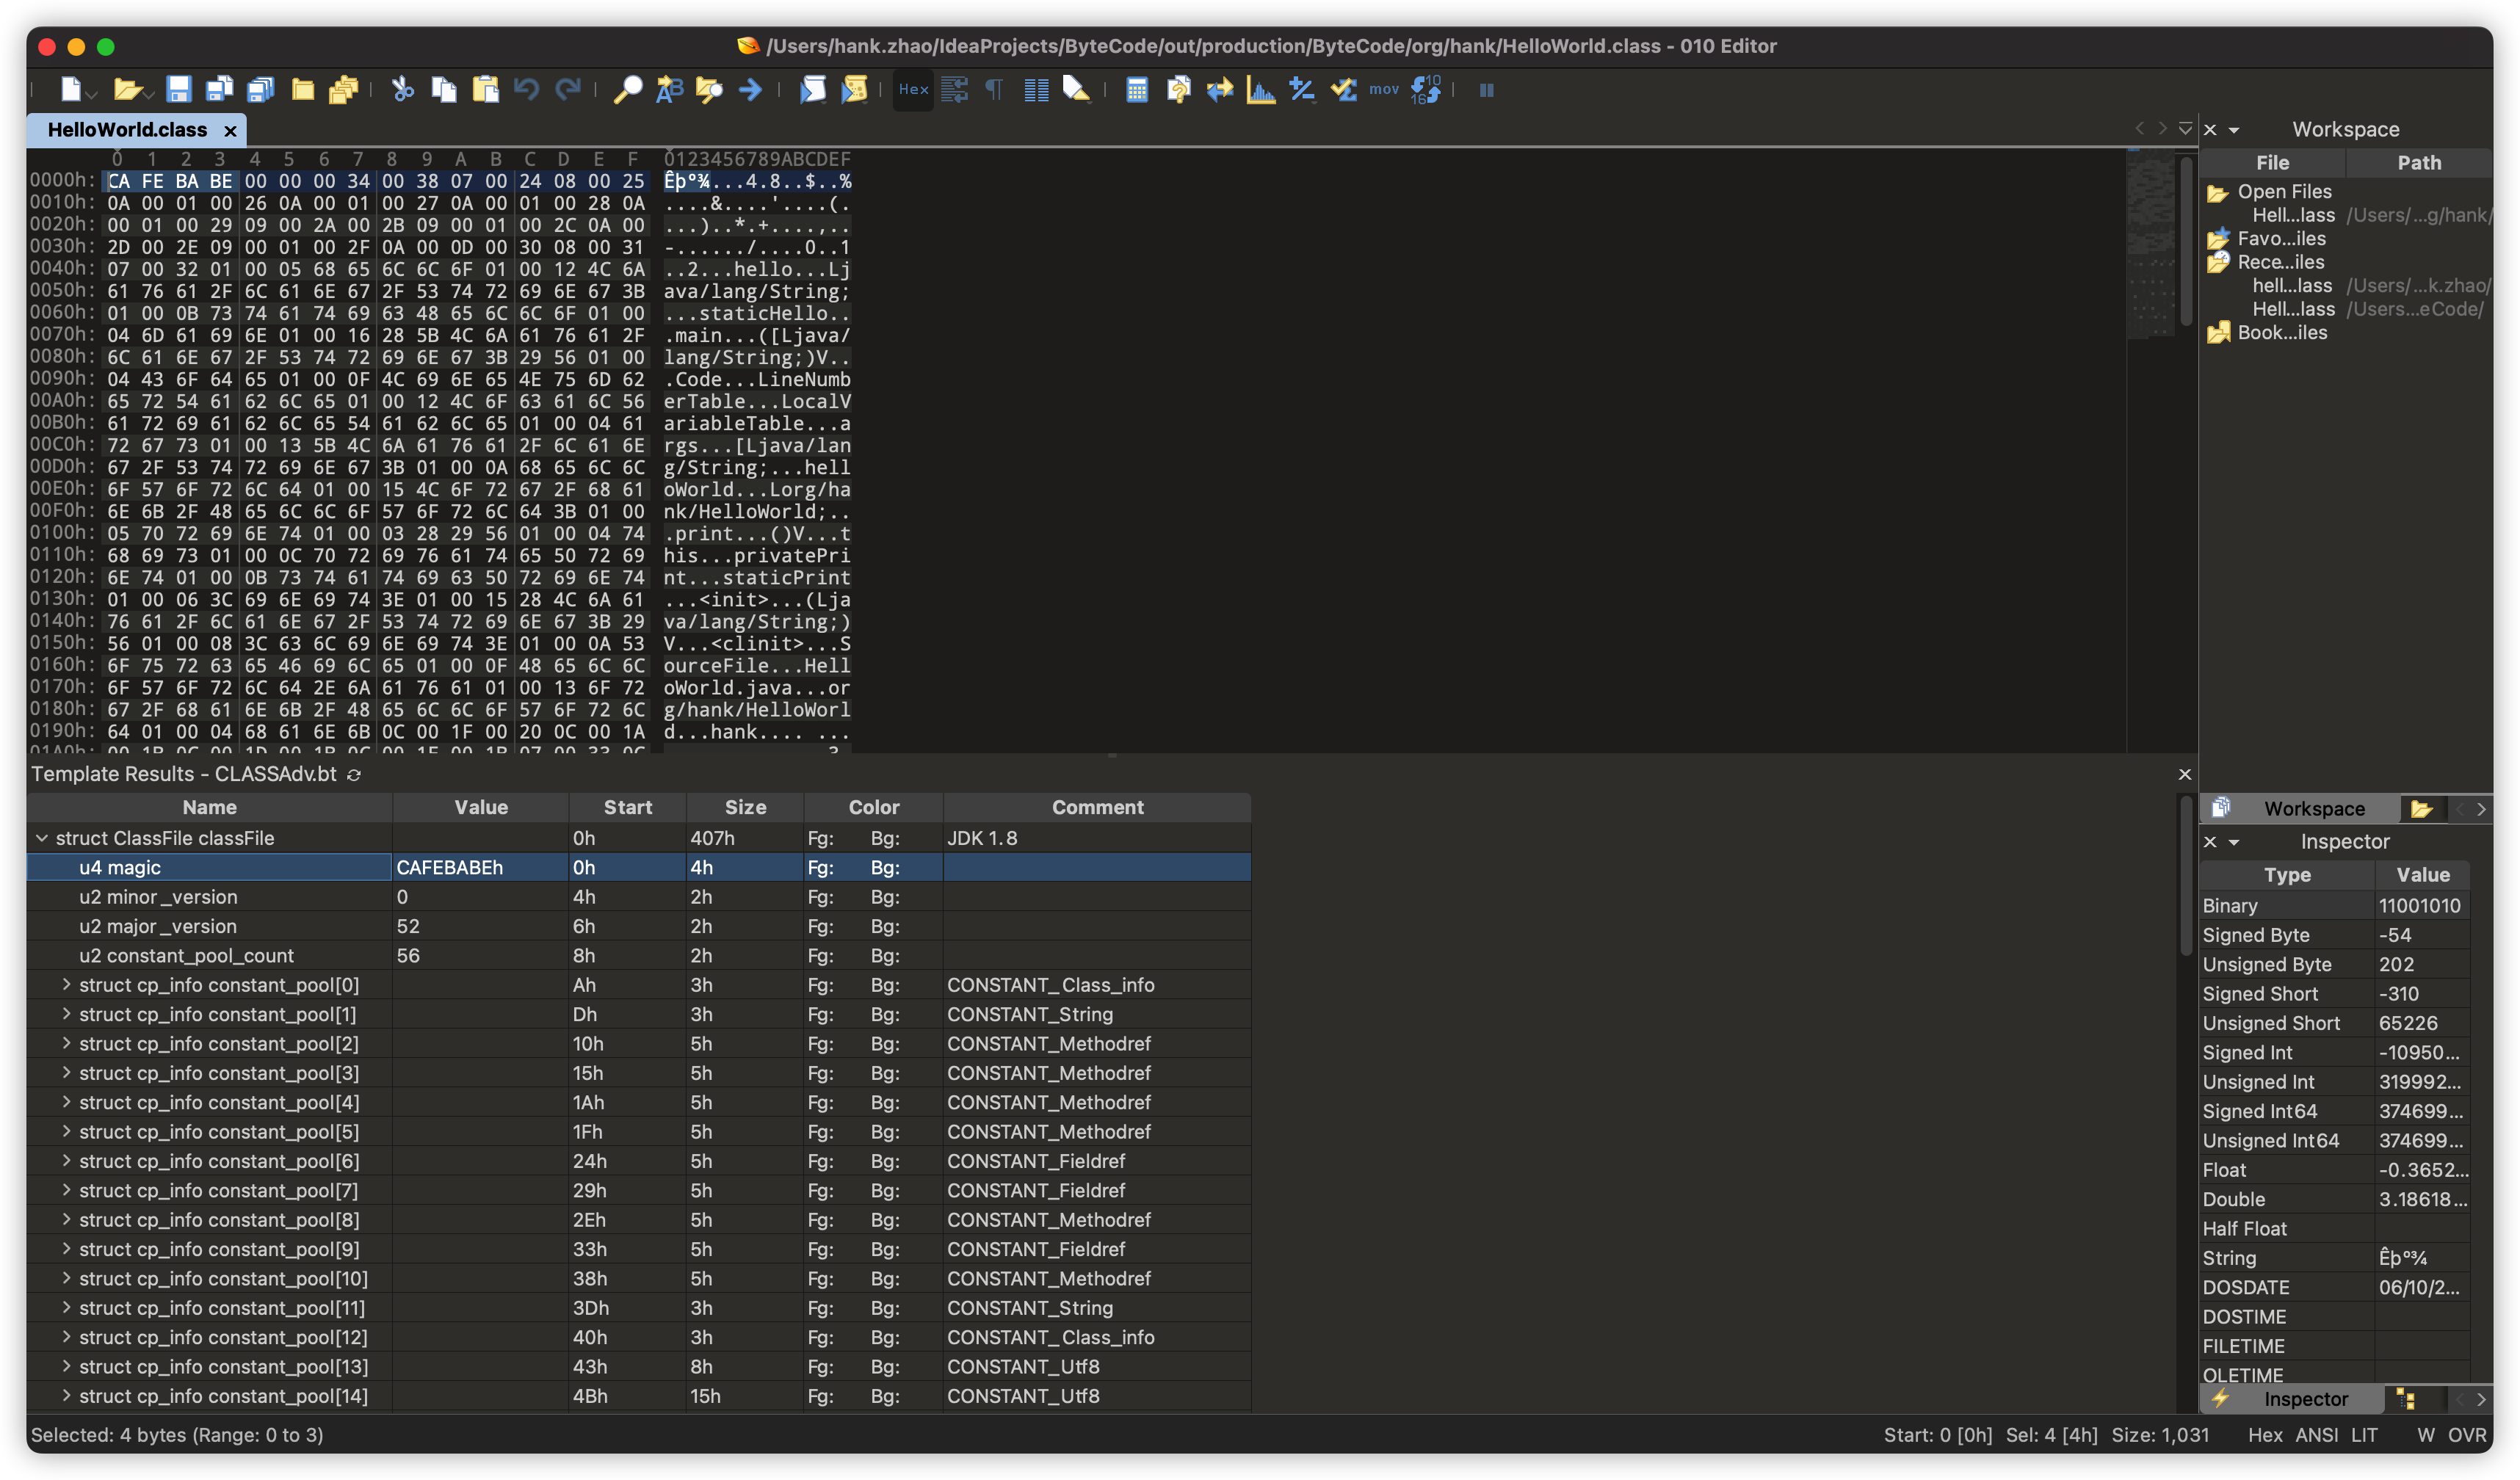Viewport: 2520px width, 1480px height.
Task: Select the u2 major_version row
Action: click(x=158, y=926)
